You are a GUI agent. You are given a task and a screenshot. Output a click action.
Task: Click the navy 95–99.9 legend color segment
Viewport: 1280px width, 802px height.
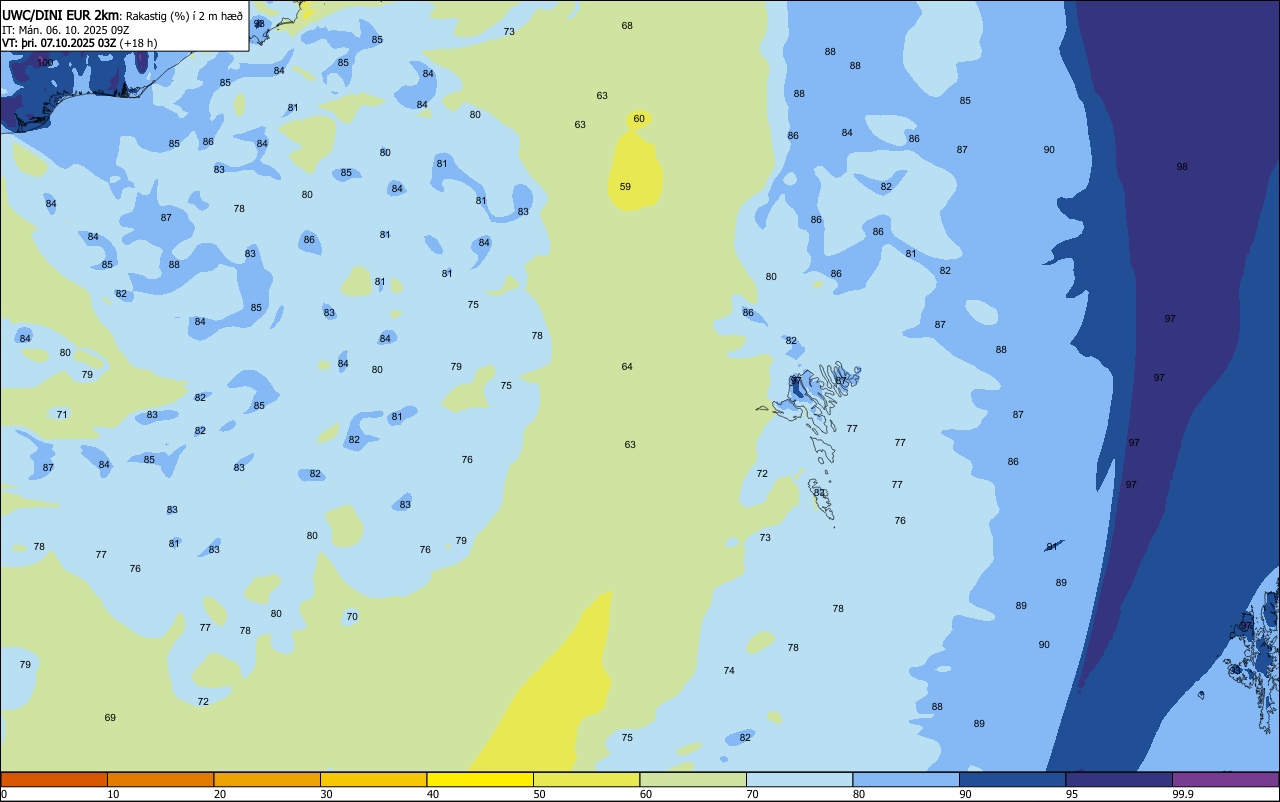click(1119, 779)
